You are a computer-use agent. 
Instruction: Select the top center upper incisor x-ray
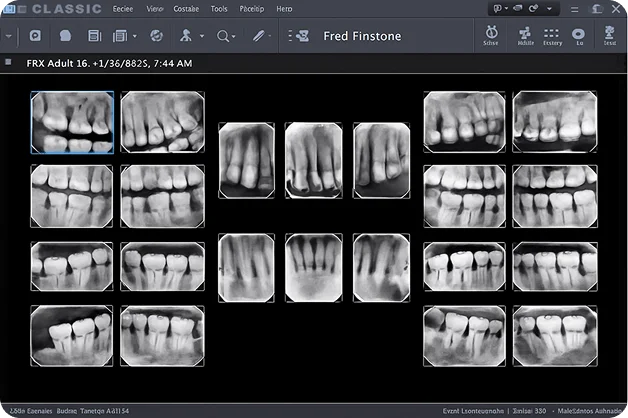(x=314, y=161)
